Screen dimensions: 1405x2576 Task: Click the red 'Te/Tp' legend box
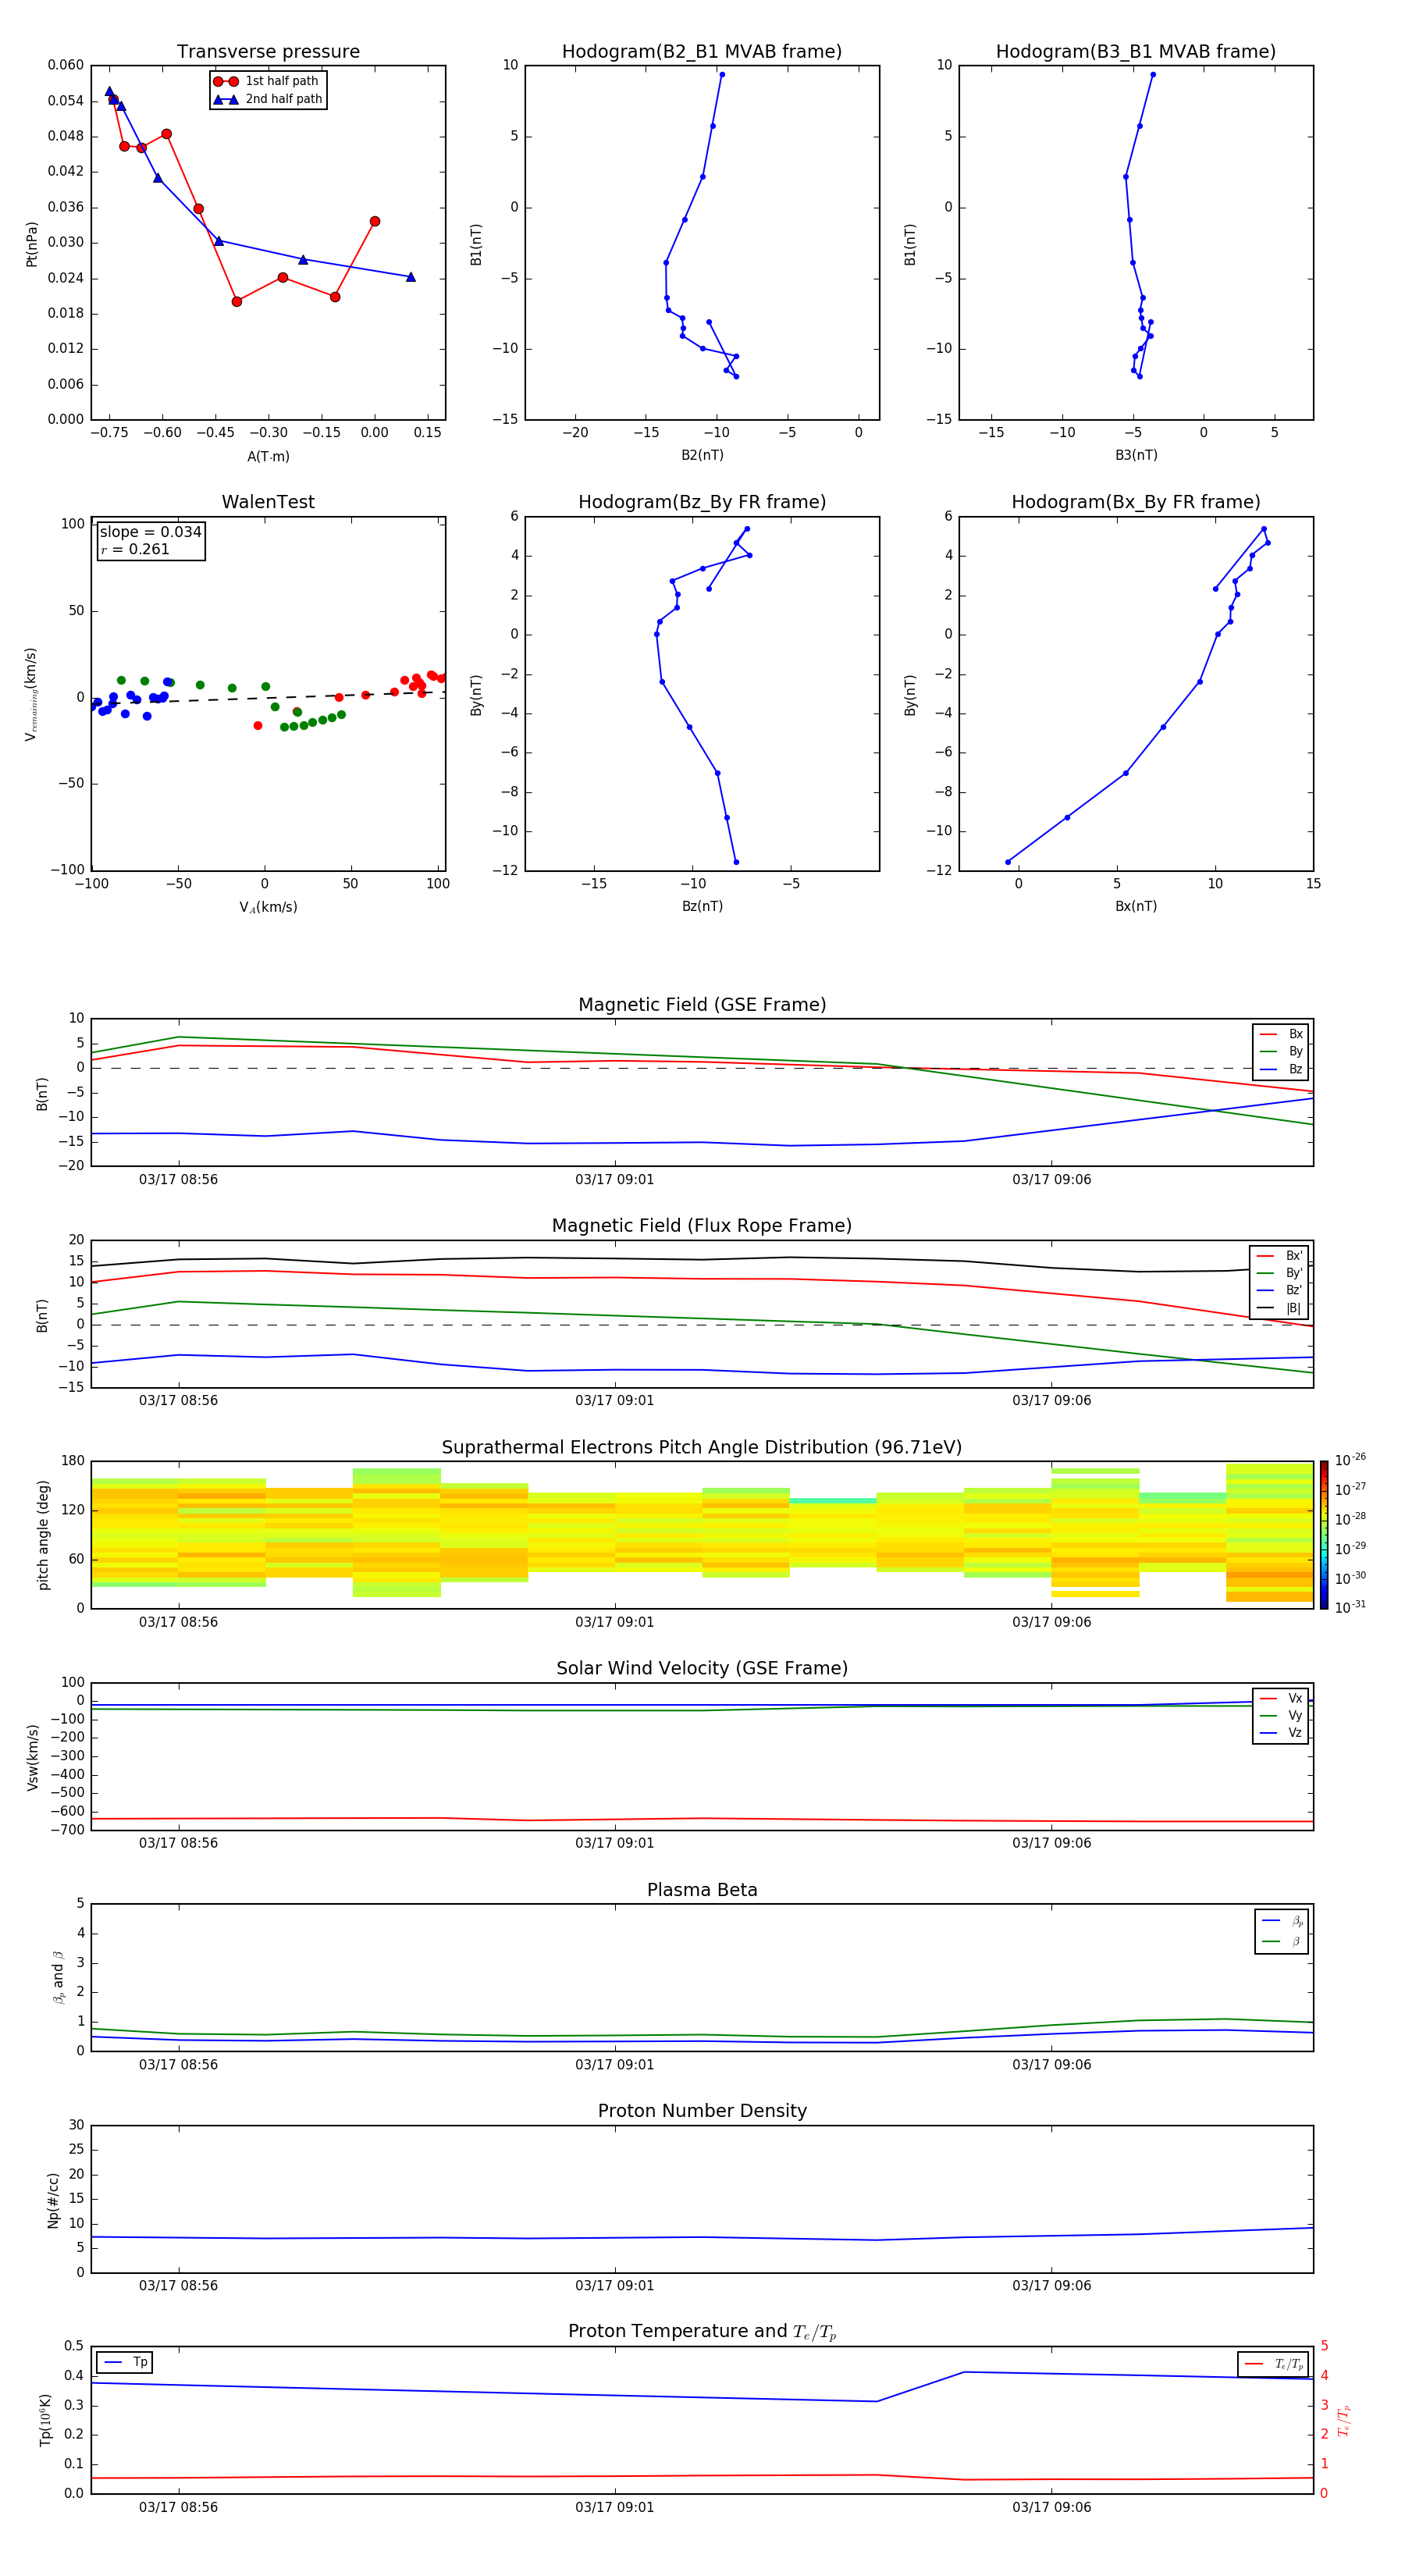pos(1273,2364)
